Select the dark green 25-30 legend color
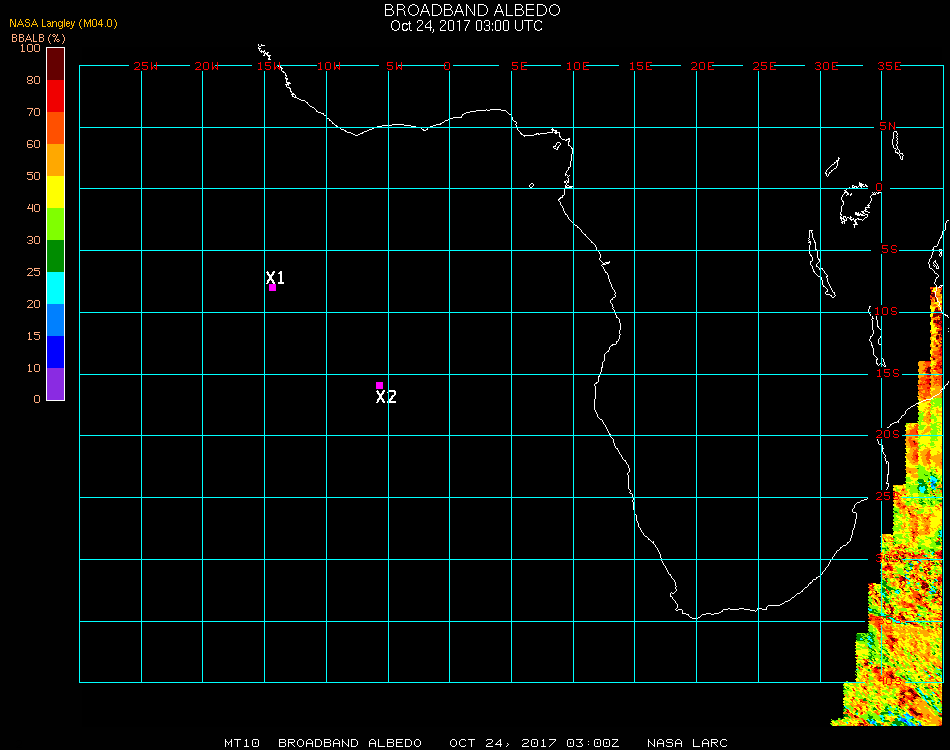 (x=56, y=256)
